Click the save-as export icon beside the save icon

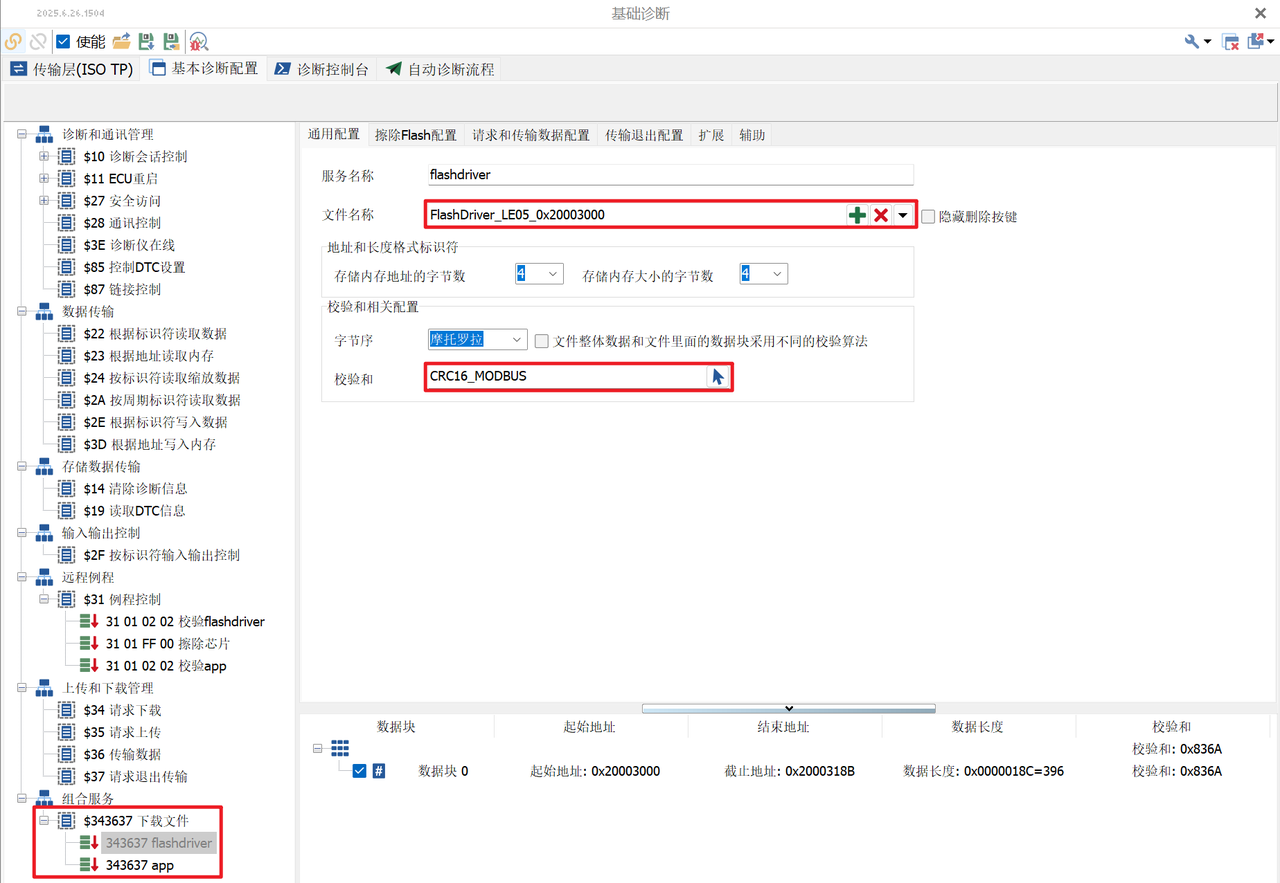click(171, 41)
